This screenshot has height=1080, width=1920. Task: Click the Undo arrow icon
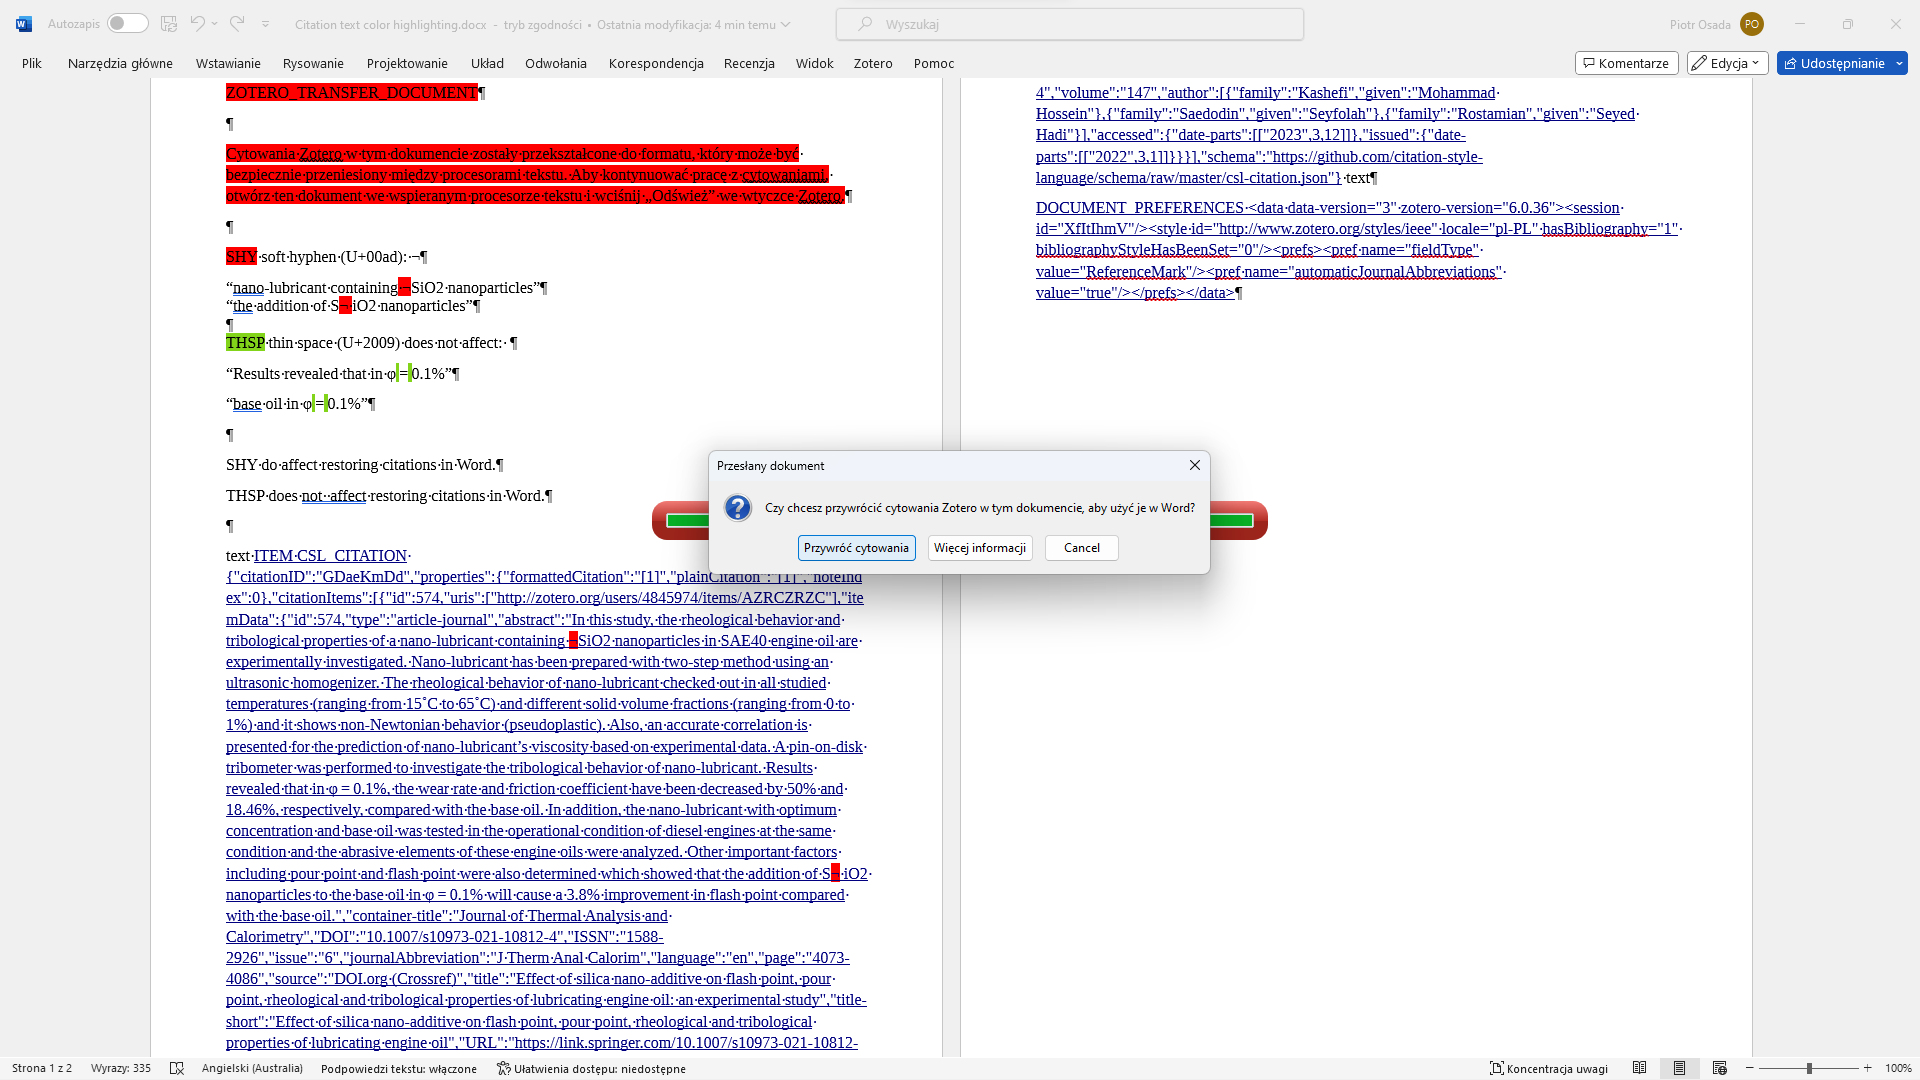coord(197,23)
